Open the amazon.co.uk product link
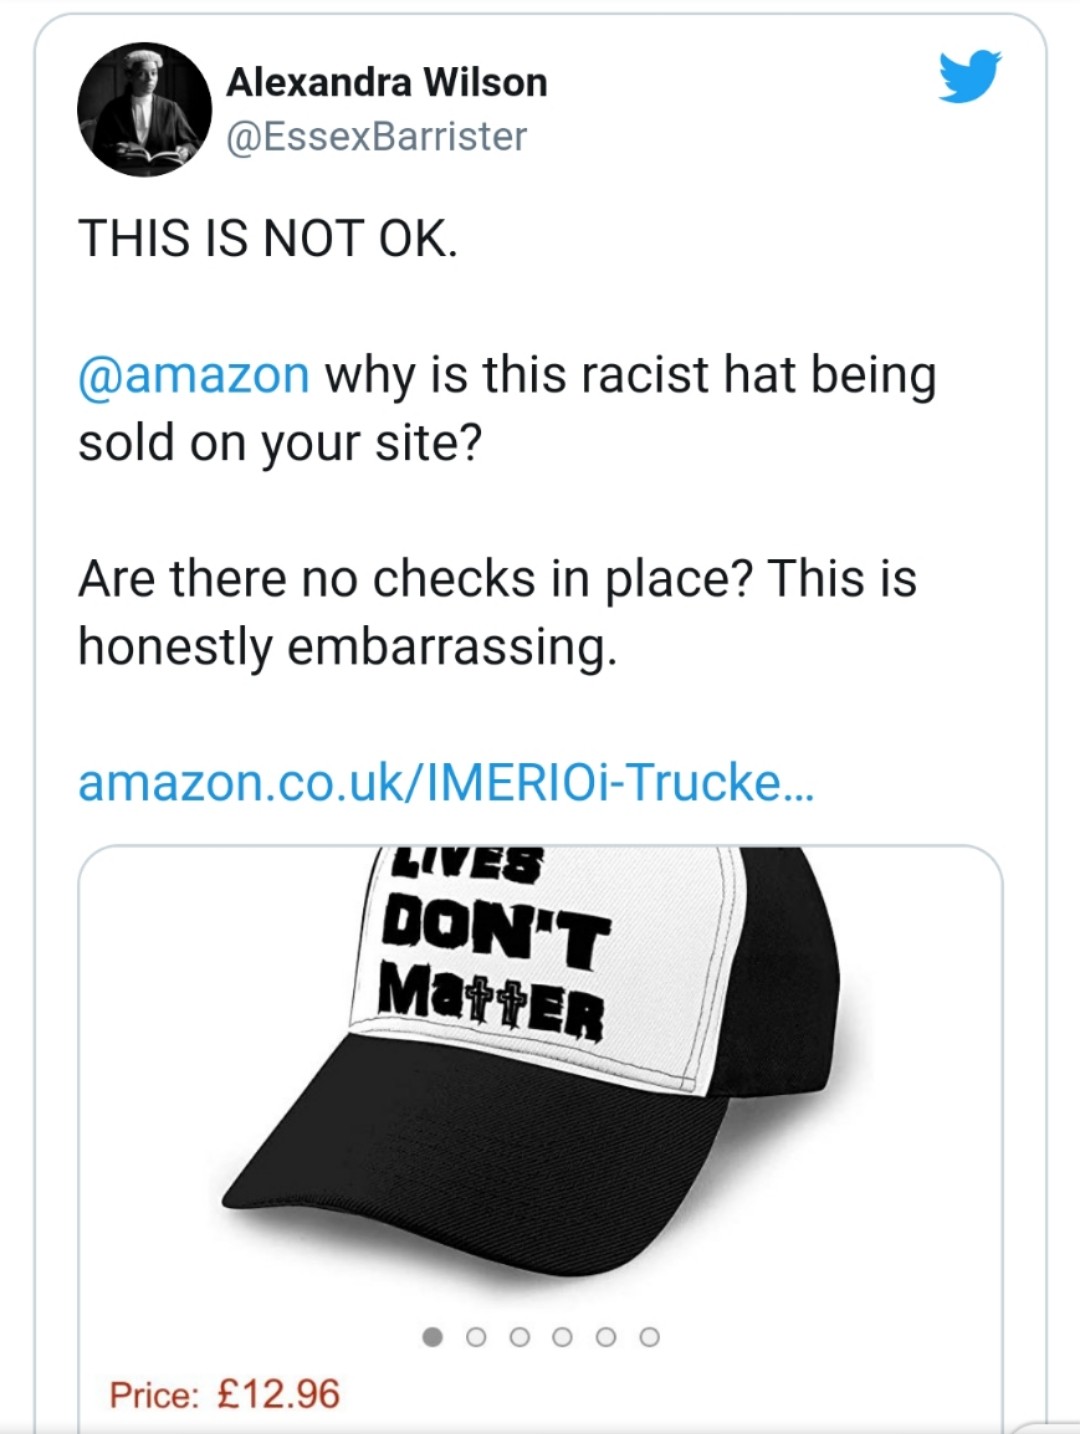1080x1434 pixels. click(x=446, y=782)
